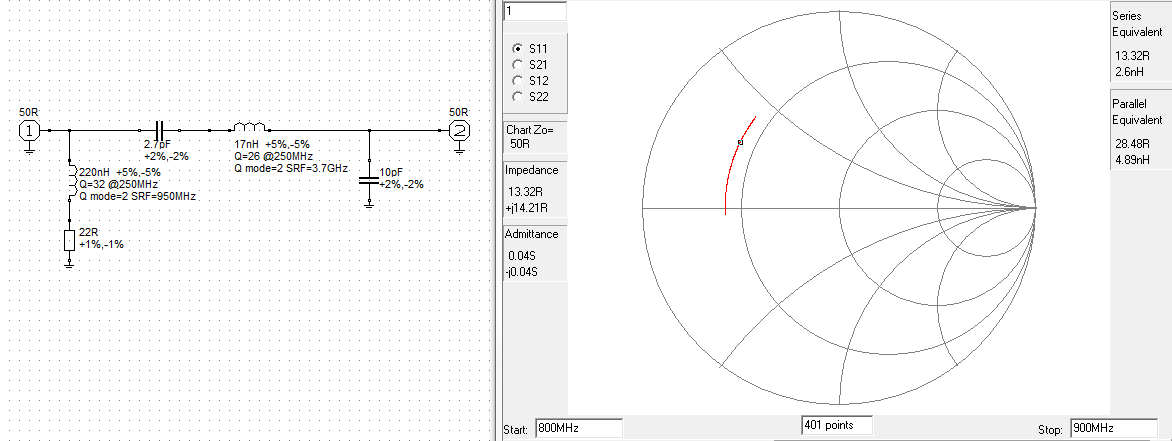The width and height of the screenshot is (1172, 441).
Task: Click the reactance value +j14.21R
Action: click(528, 208)
